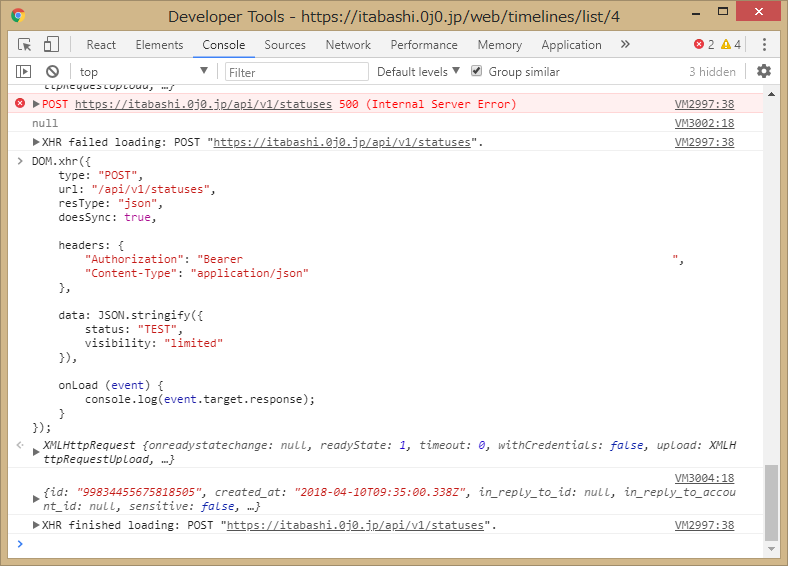The image size is (788, 566).
Task: Open the VM3004:18 source link
Action: tap(704, 478)
